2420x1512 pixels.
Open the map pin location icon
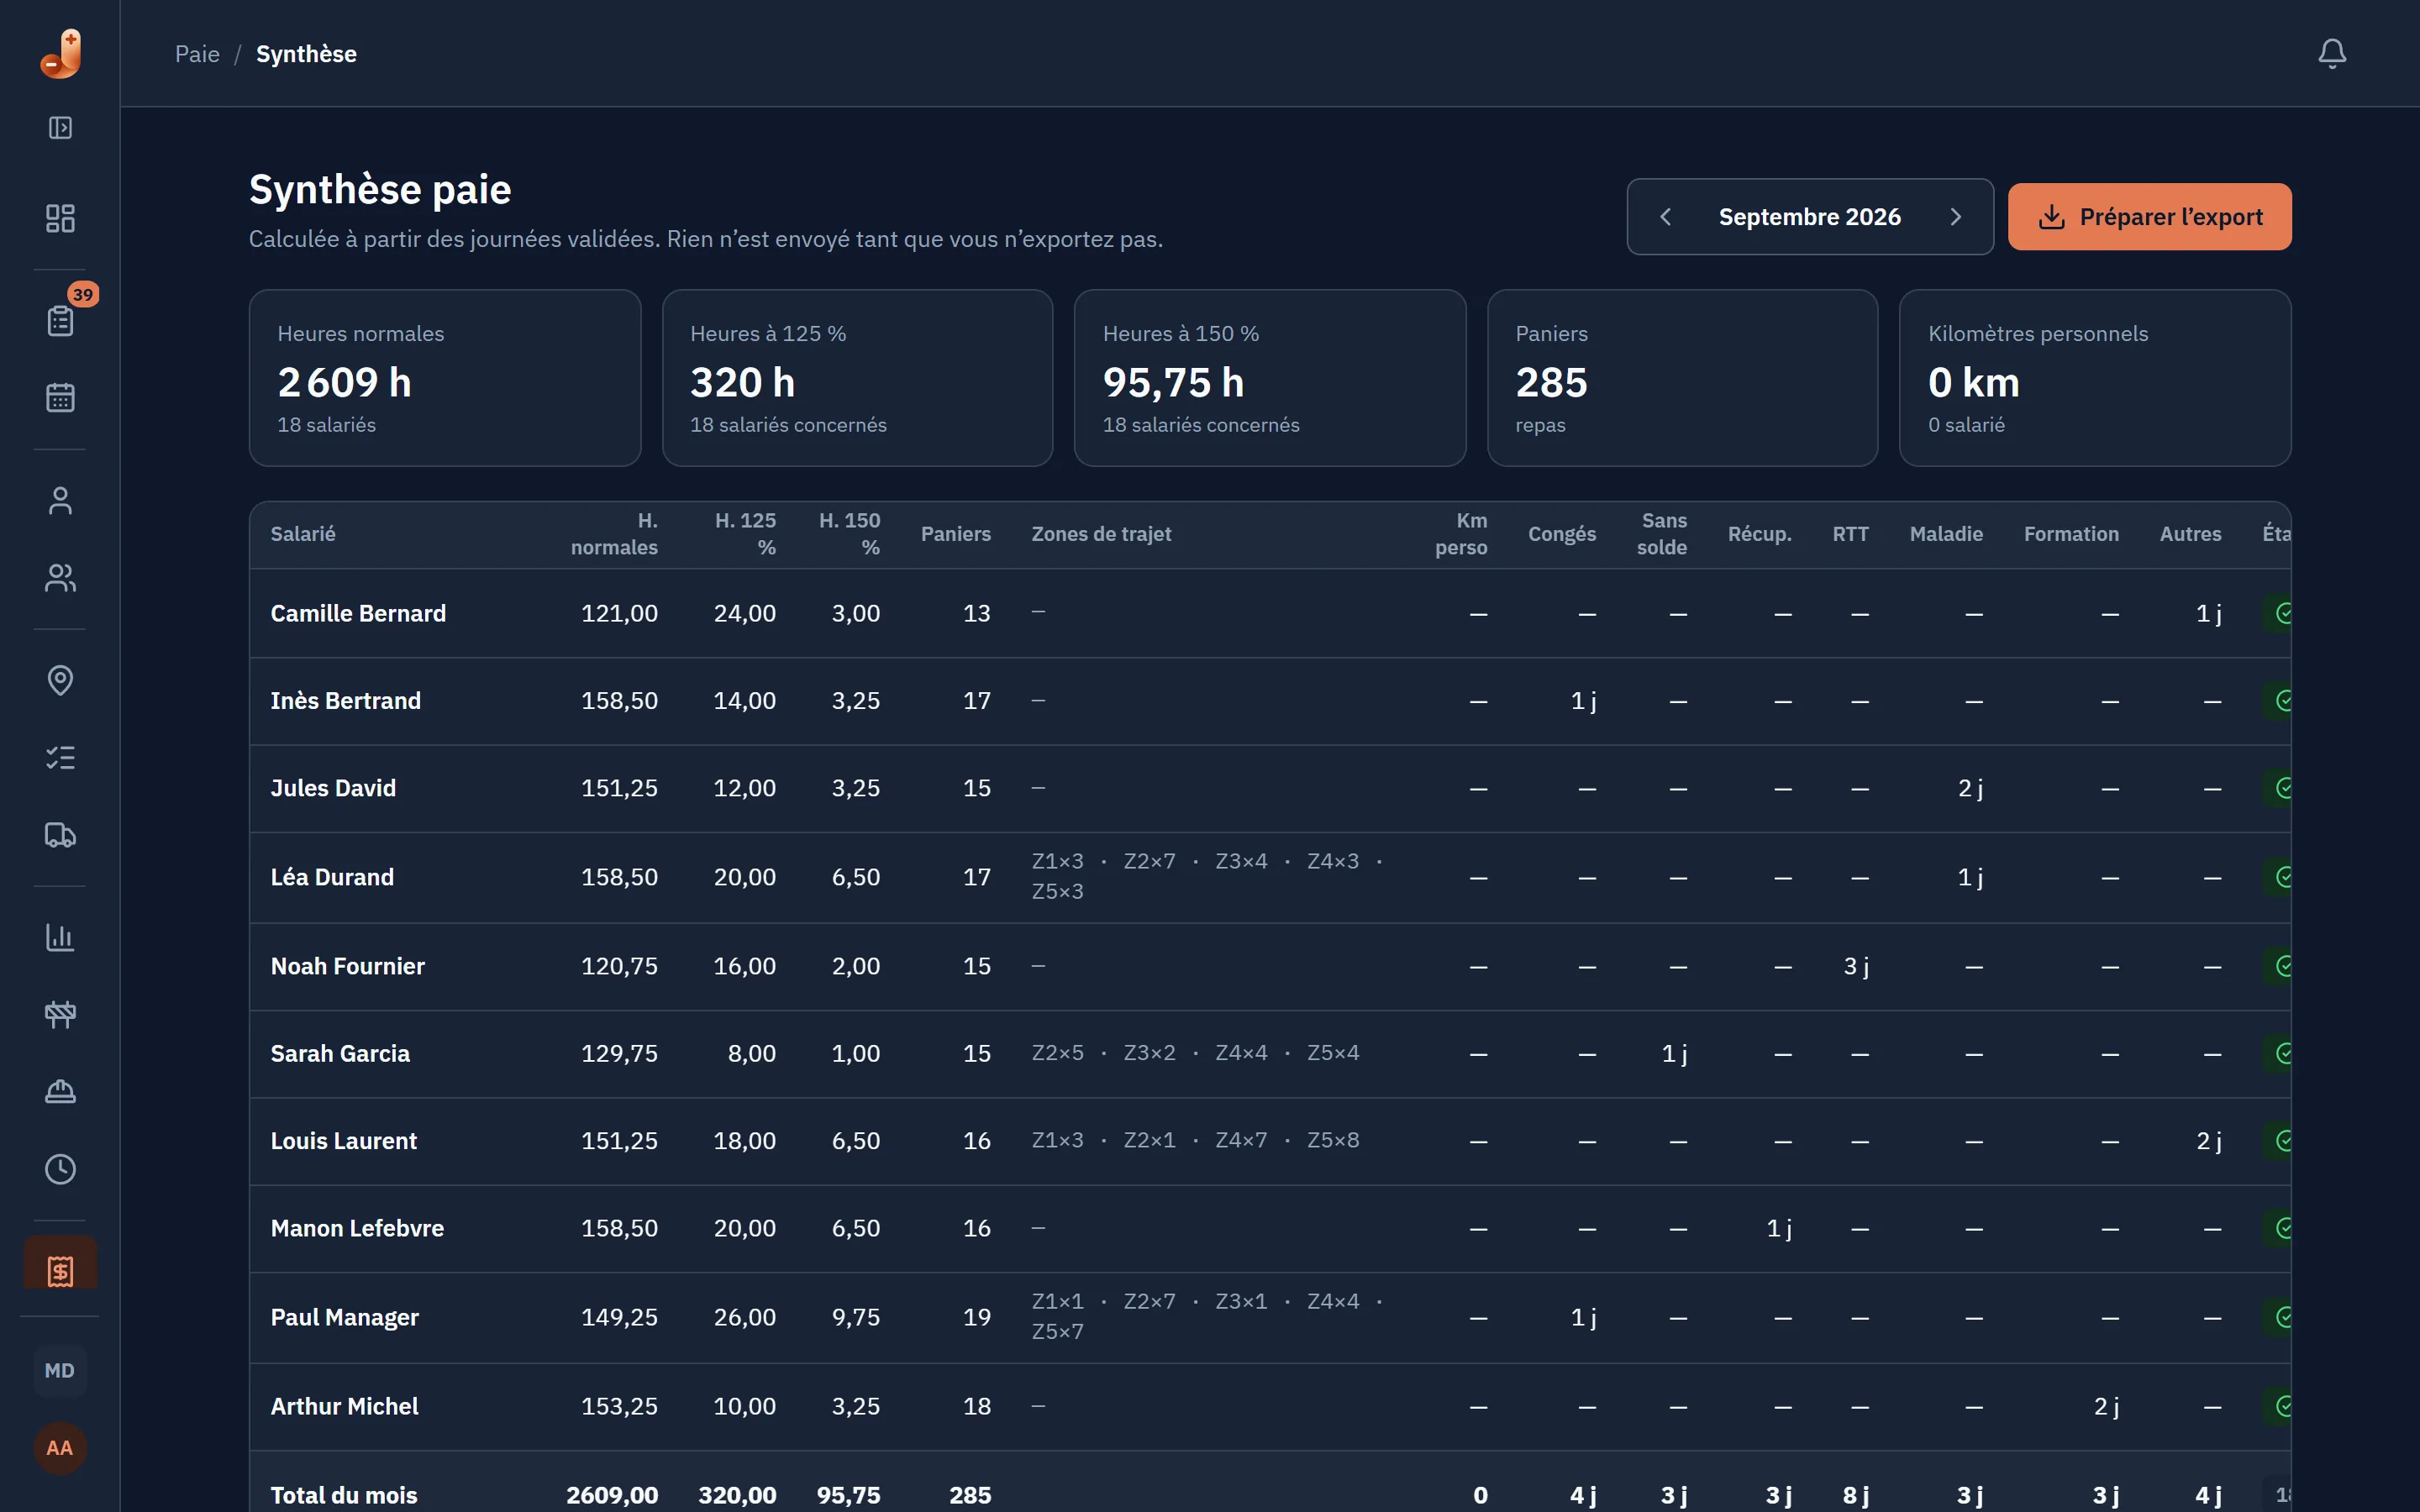61,680
